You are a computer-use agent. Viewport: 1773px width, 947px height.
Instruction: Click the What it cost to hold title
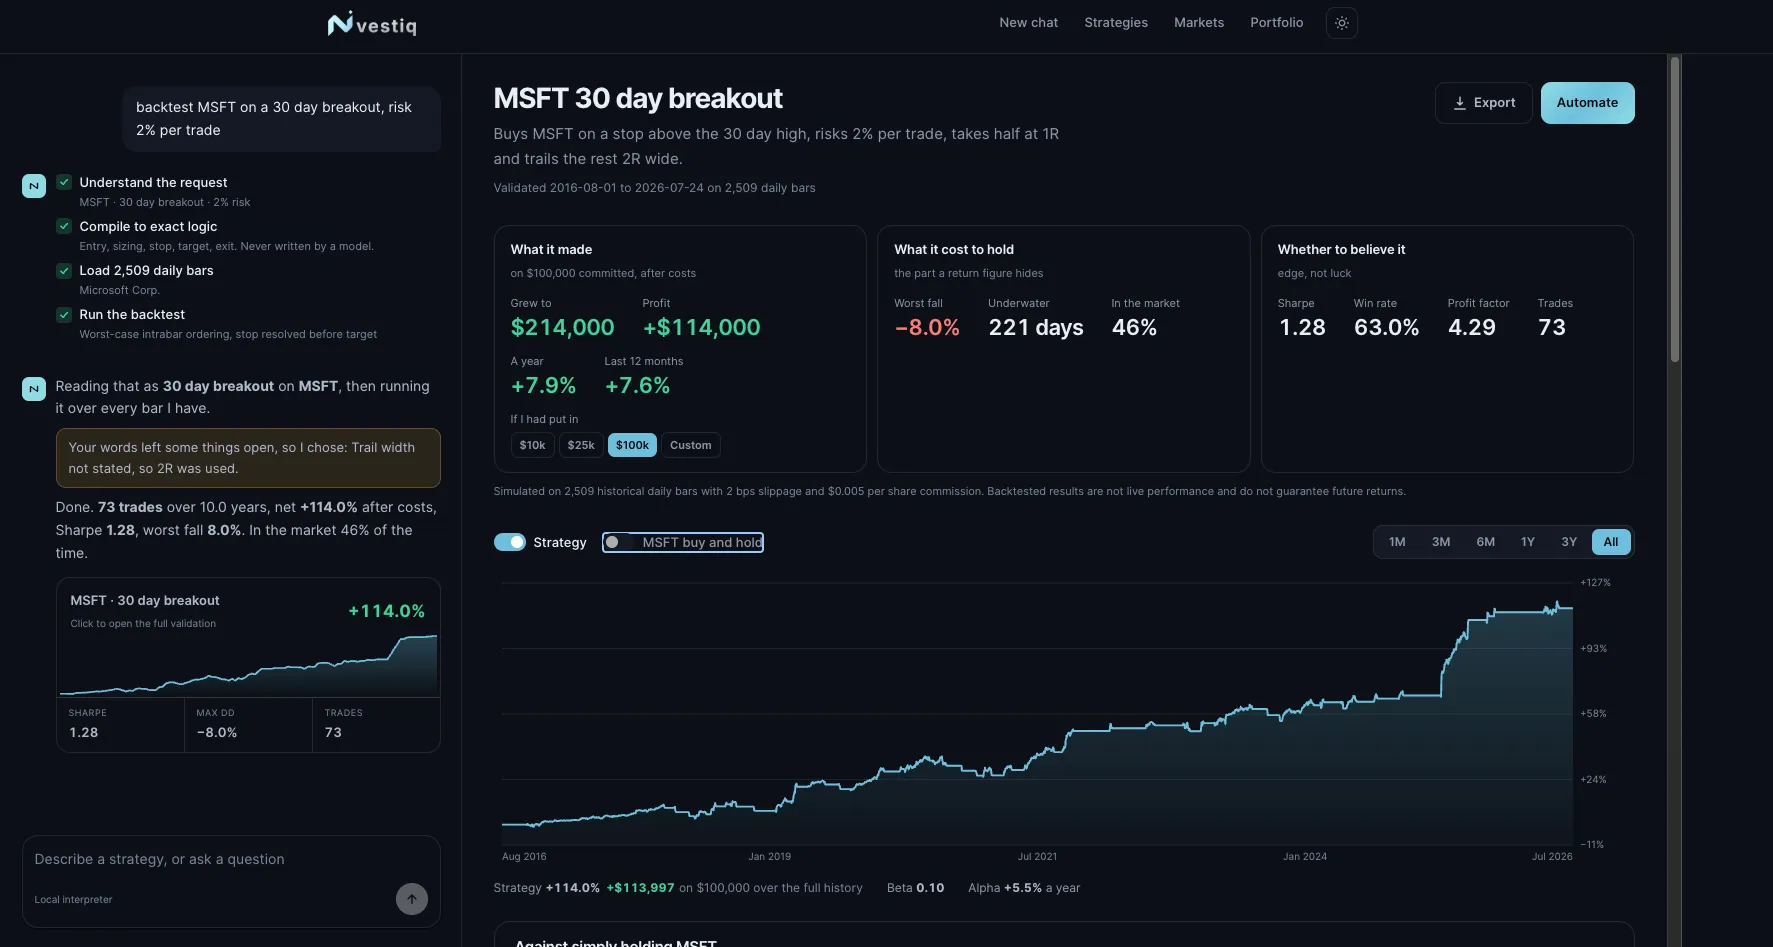[x=954, y=250]
